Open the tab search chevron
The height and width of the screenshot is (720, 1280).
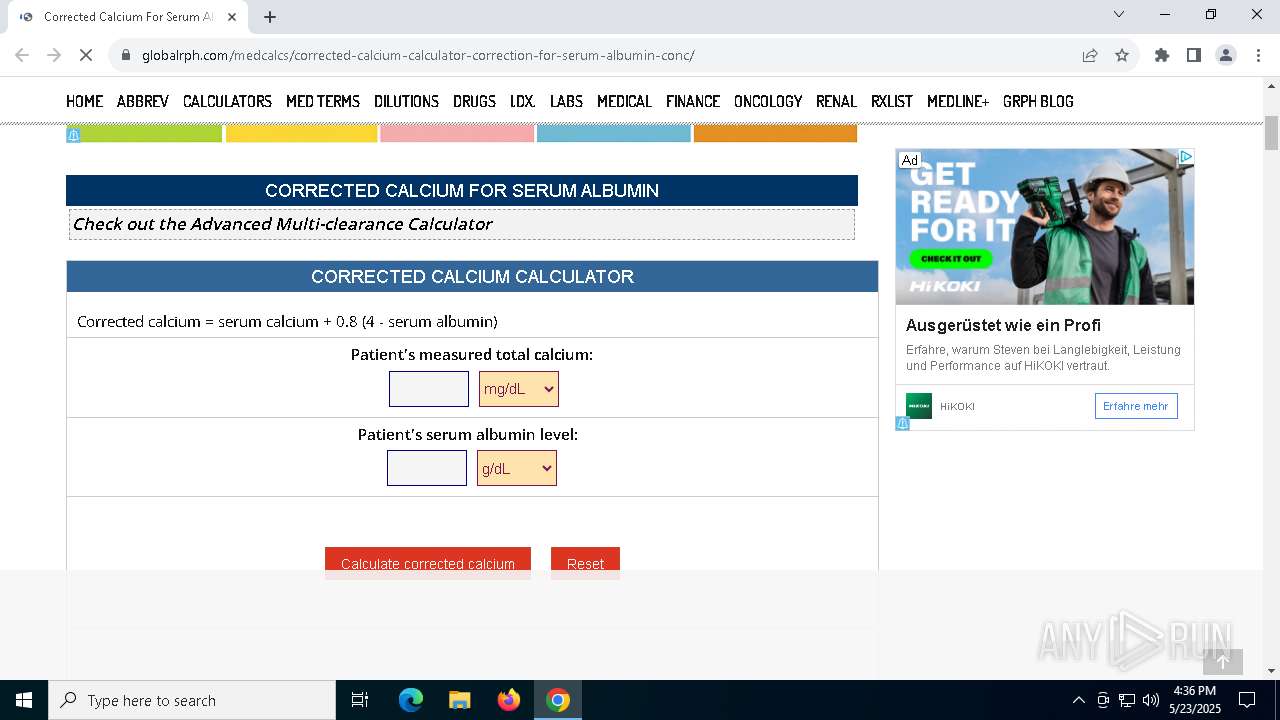[1119, 14]
